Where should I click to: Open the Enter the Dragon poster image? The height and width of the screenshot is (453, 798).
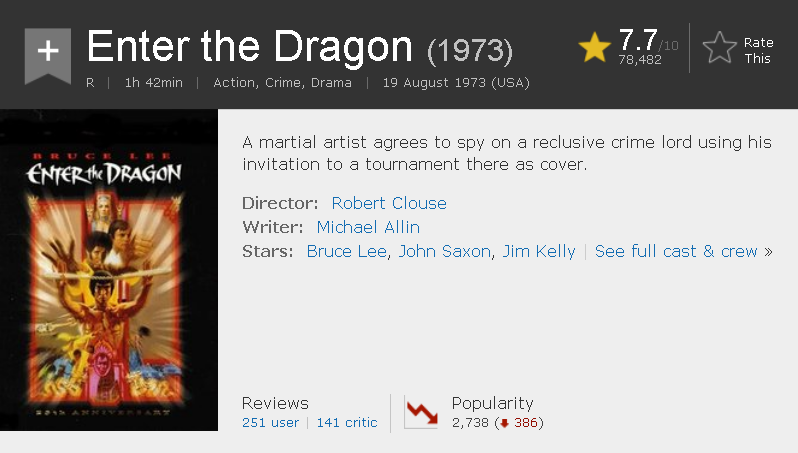tap(109, 270)
